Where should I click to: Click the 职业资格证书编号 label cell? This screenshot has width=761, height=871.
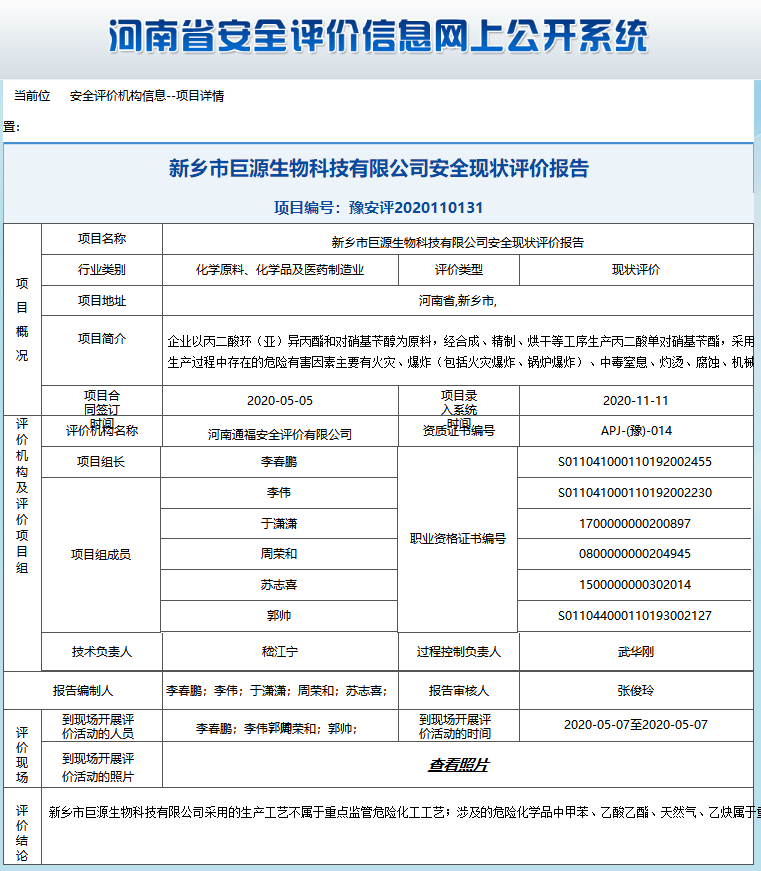458,539
